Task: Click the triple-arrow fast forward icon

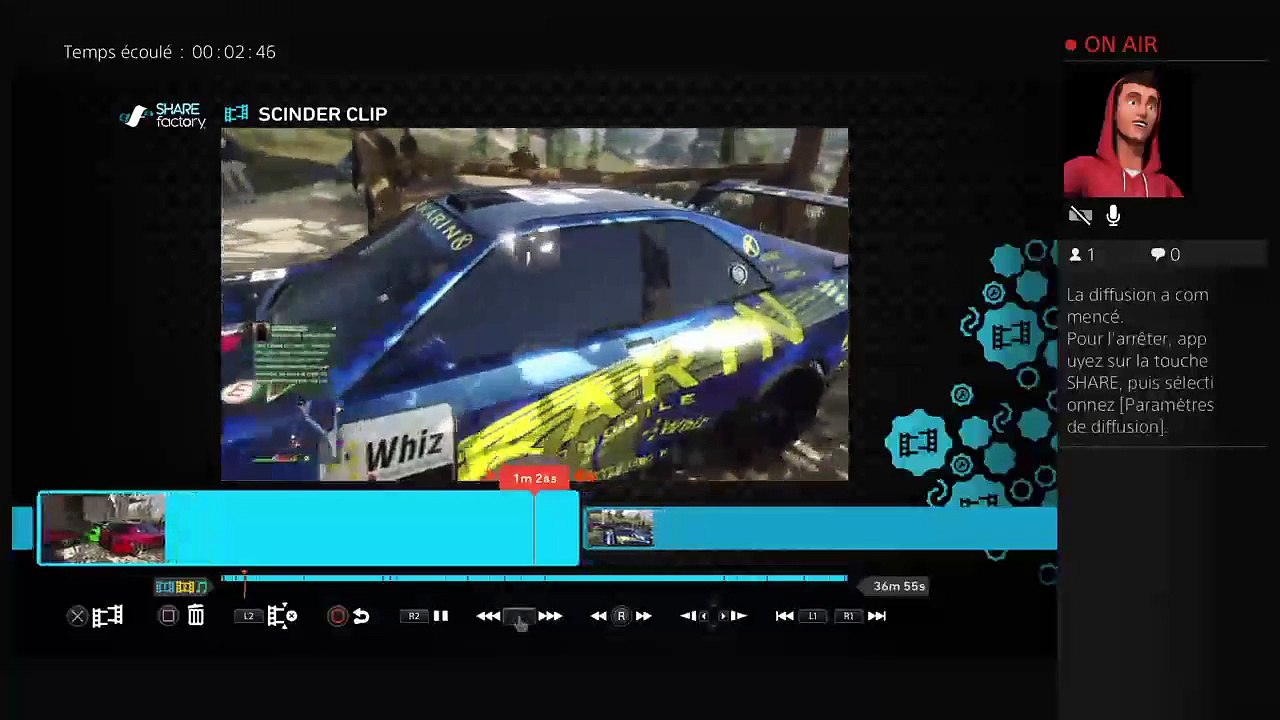Action: point(550,616)
